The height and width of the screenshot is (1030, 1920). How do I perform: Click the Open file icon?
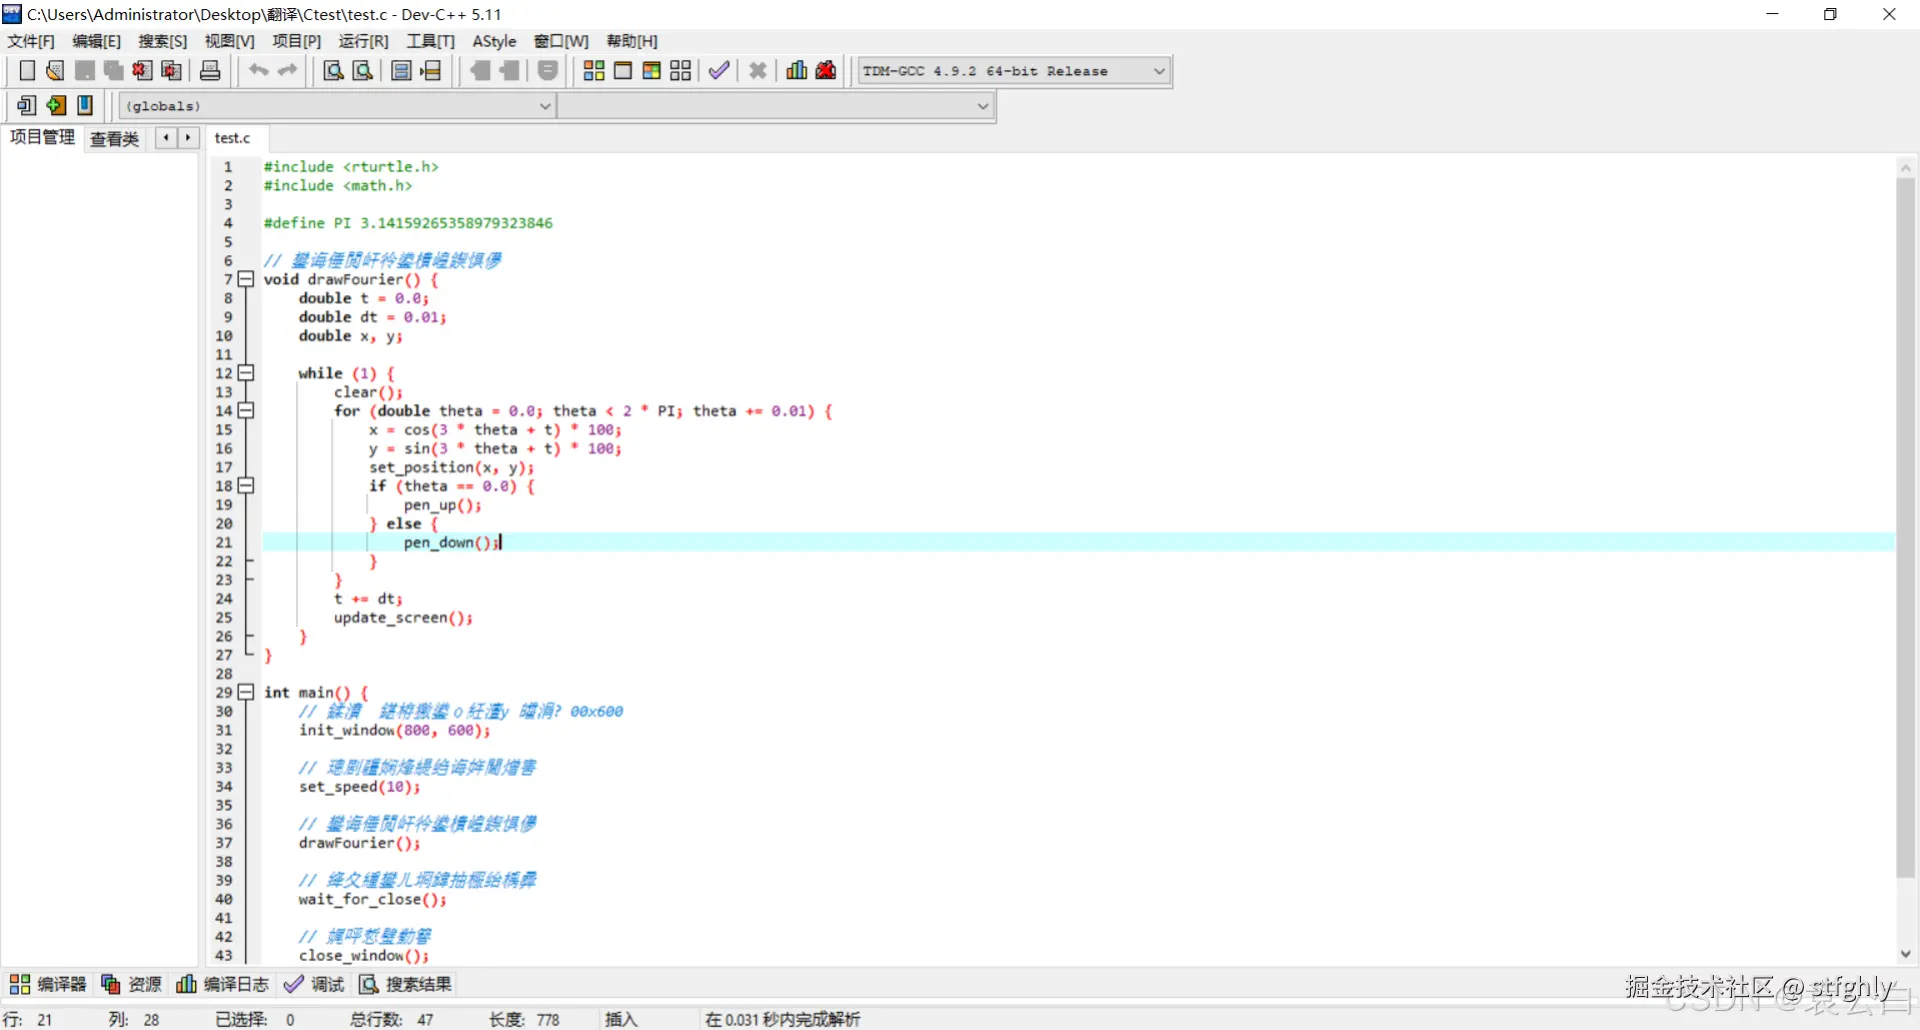pos(56,71)
